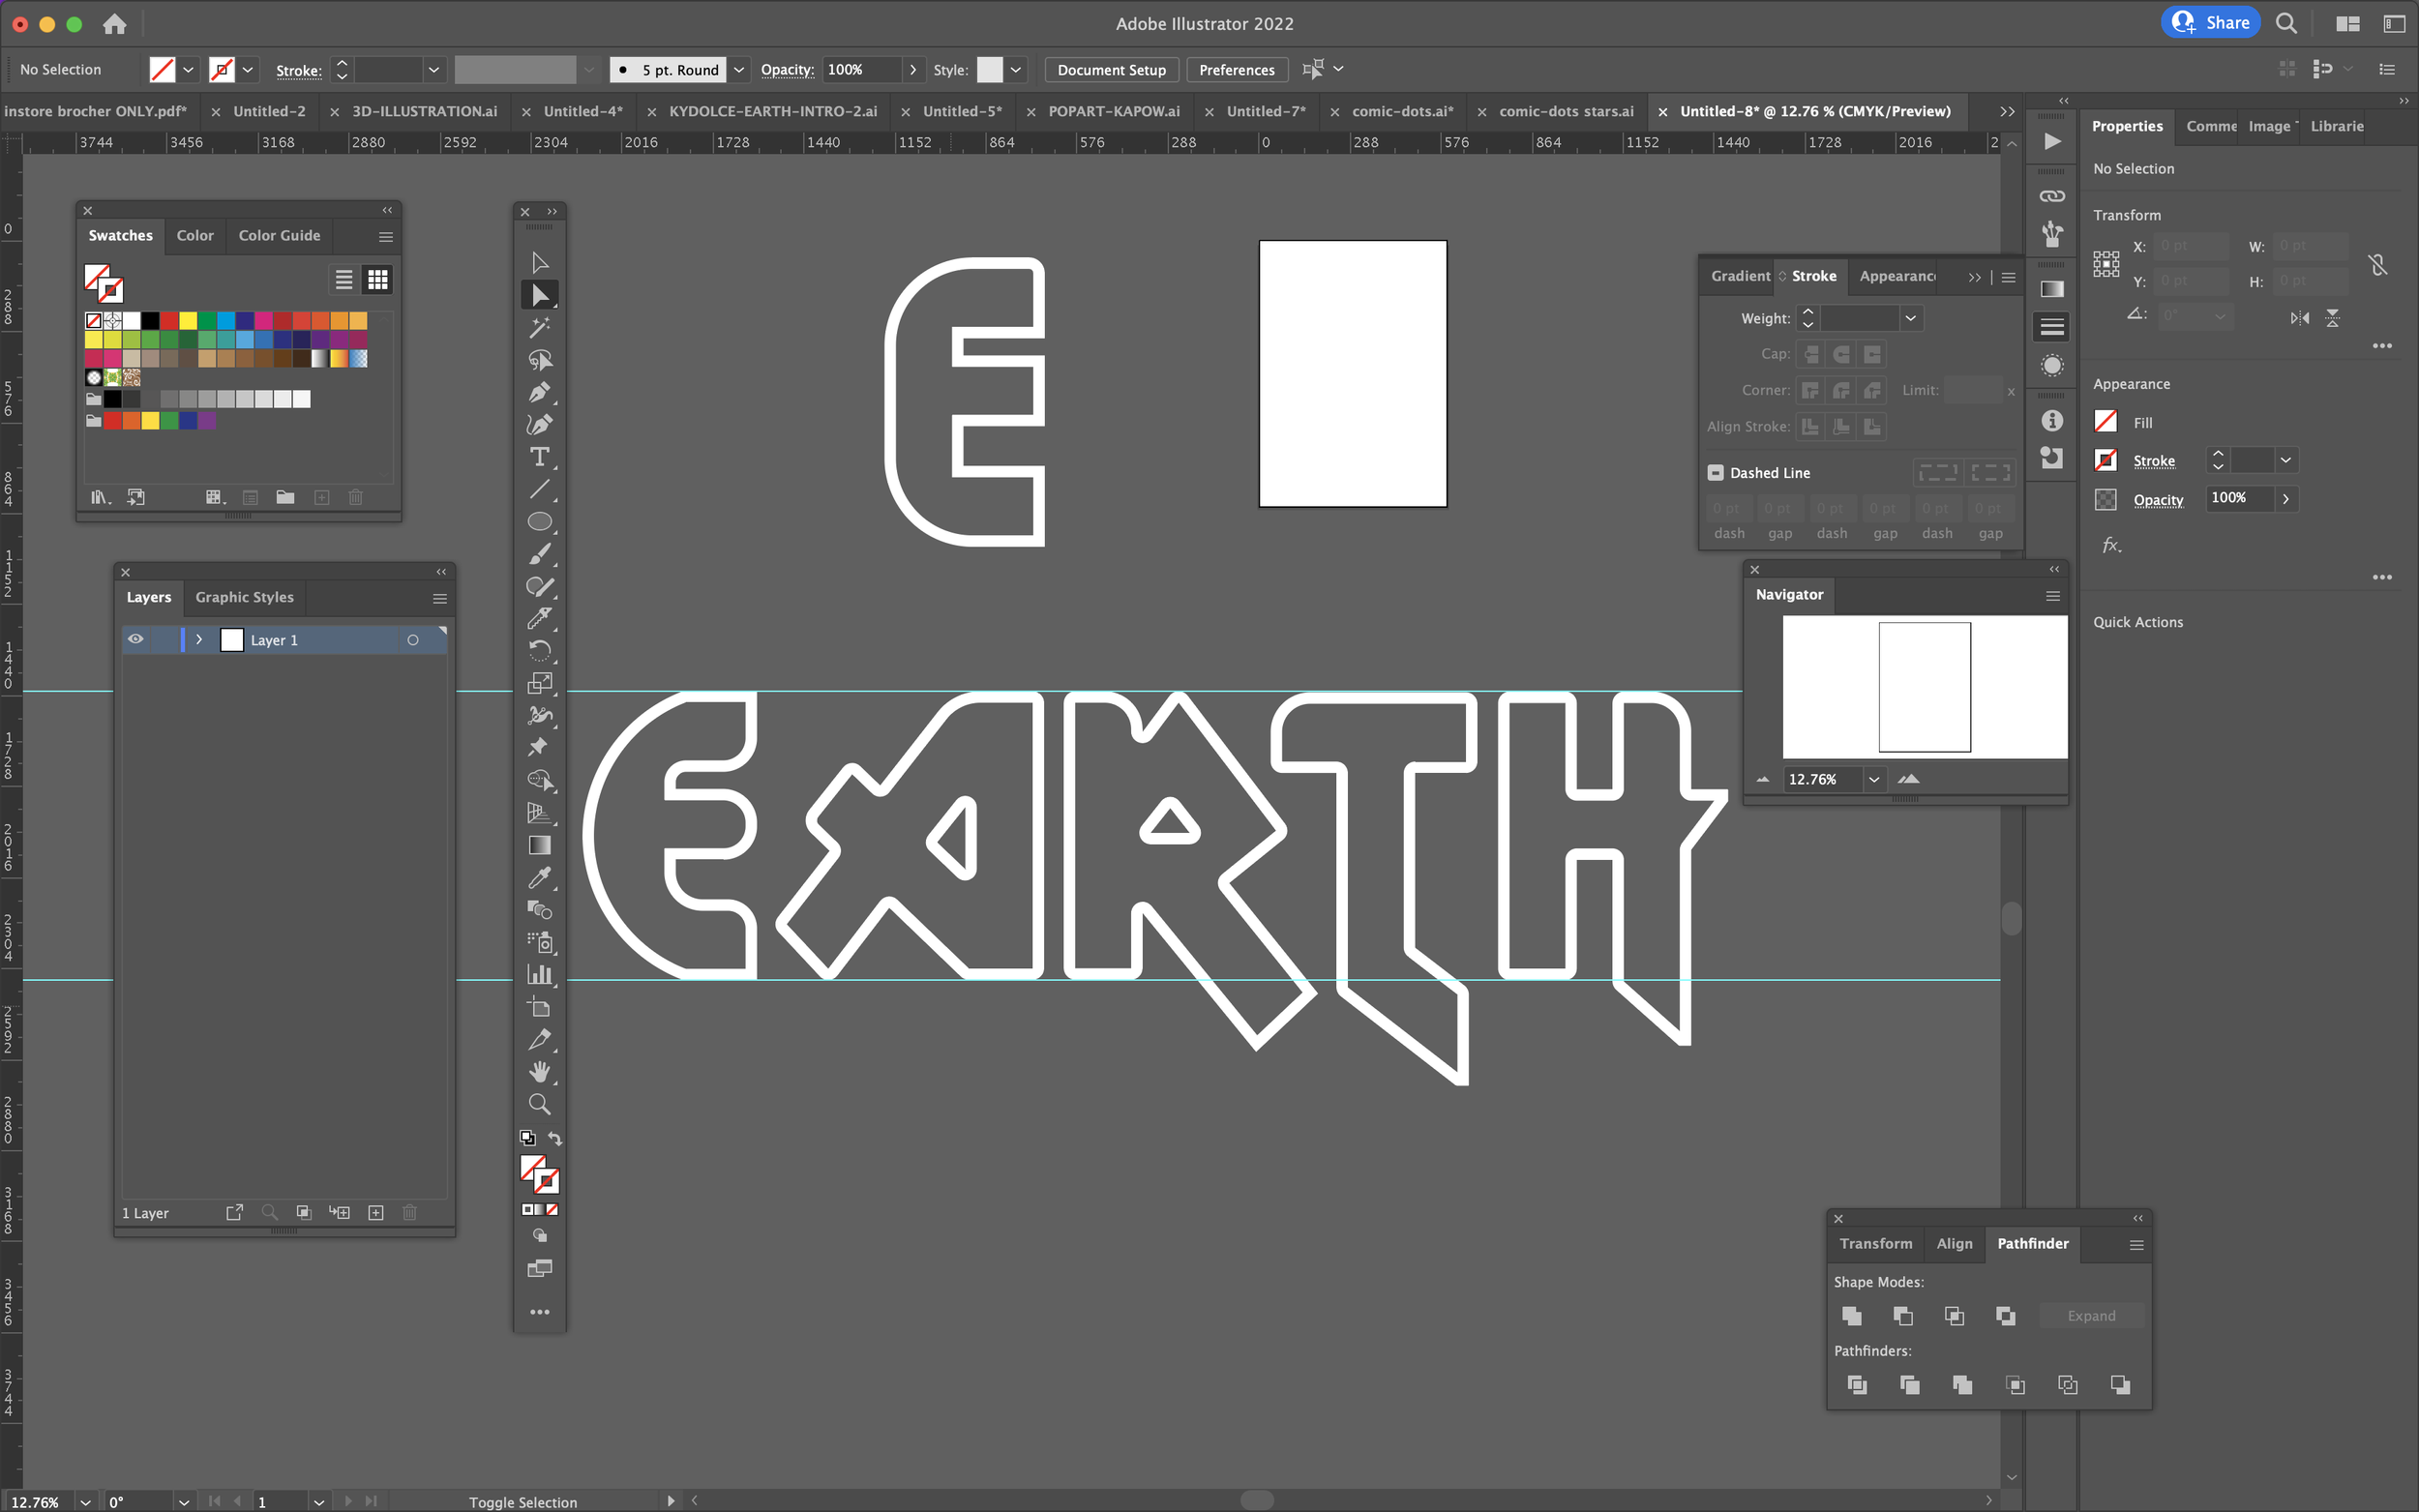Toggle the Dashed Line checkbox
The image size is (2419, 1512).
point(1716,473)
